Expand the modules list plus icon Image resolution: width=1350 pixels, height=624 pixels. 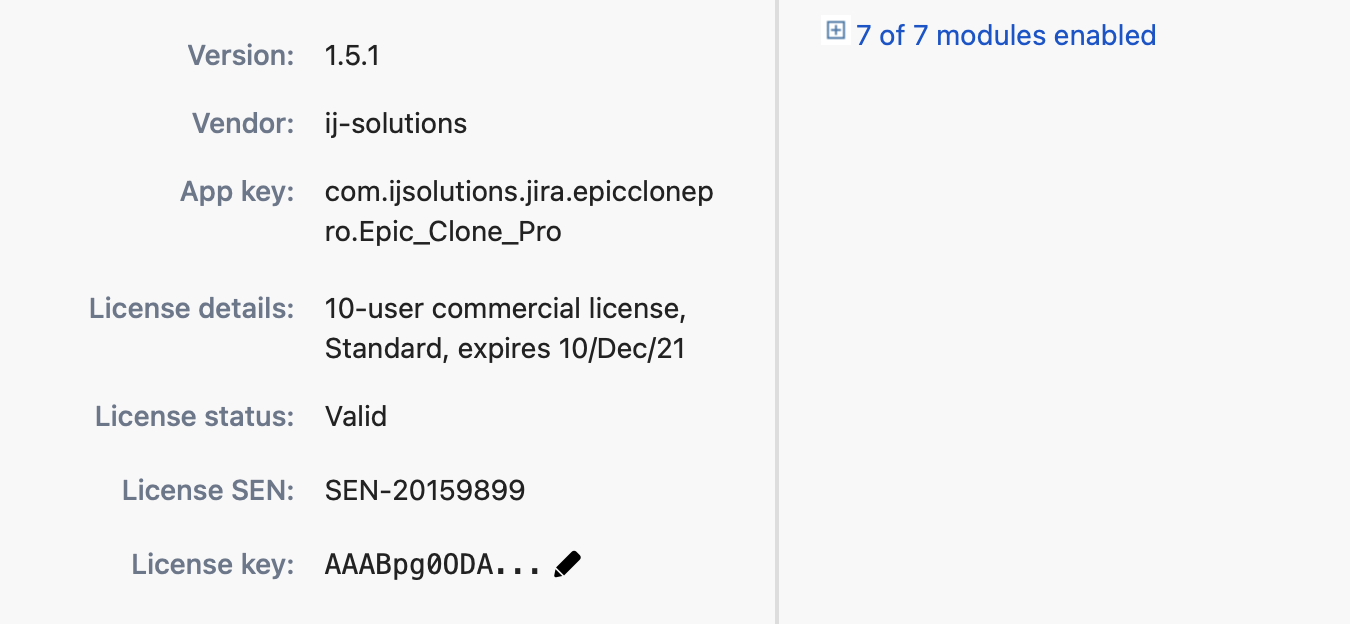[x=835, y=31]
